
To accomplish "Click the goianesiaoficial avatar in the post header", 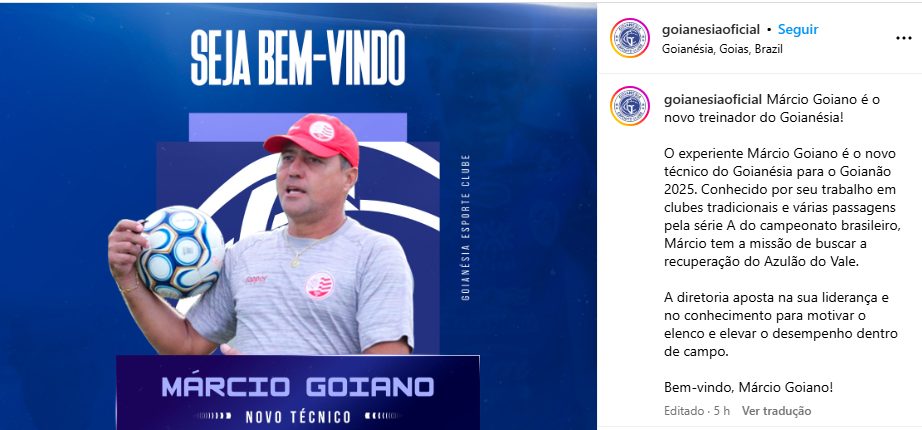I will pyautogui.click(x=630, y=38).
